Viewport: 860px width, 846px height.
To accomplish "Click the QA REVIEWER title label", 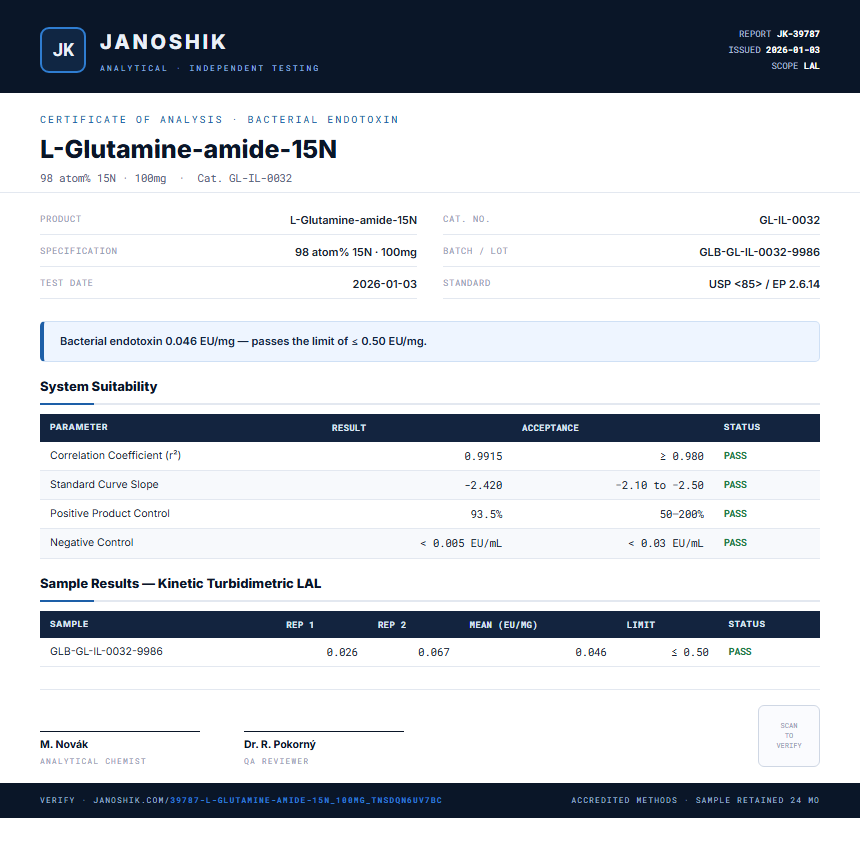I will [276, 762].
